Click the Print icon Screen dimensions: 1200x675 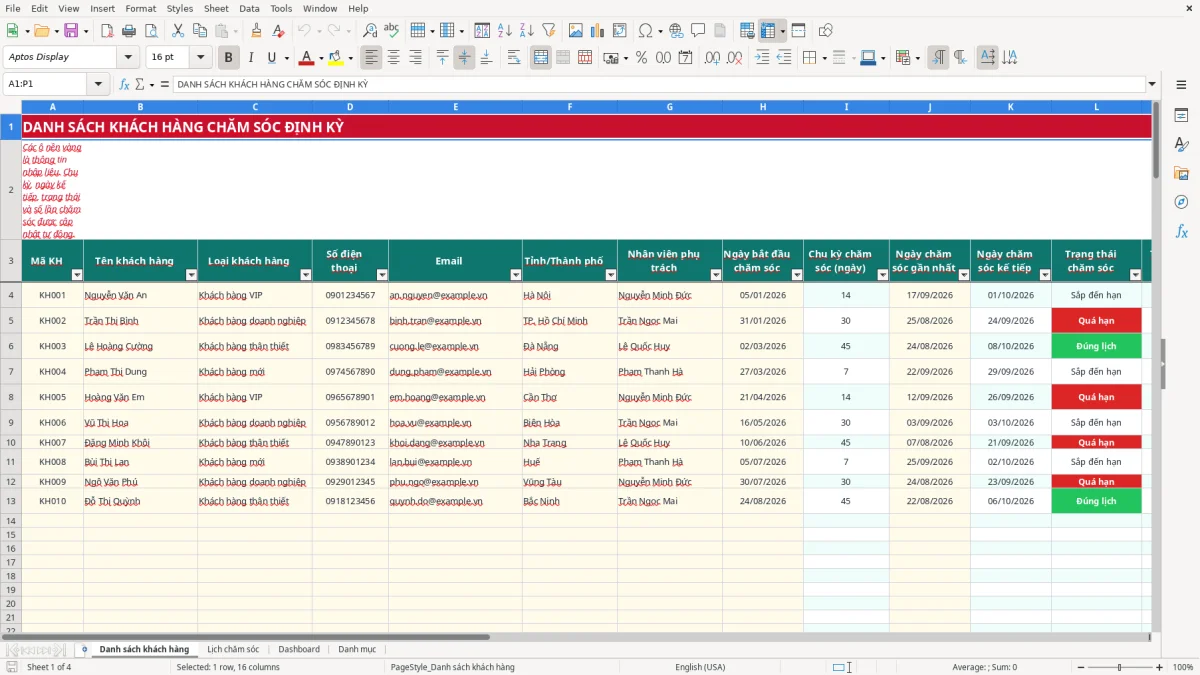(130, 31)
